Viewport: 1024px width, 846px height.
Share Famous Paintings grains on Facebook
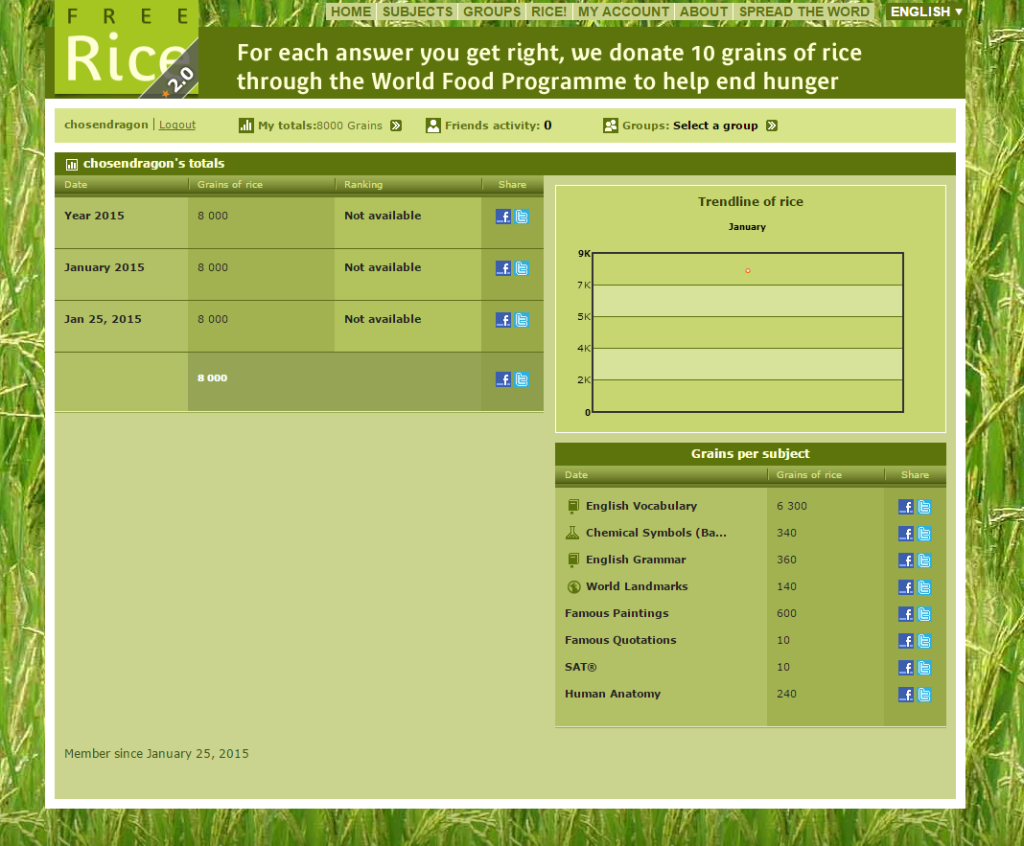pos(906,614)
